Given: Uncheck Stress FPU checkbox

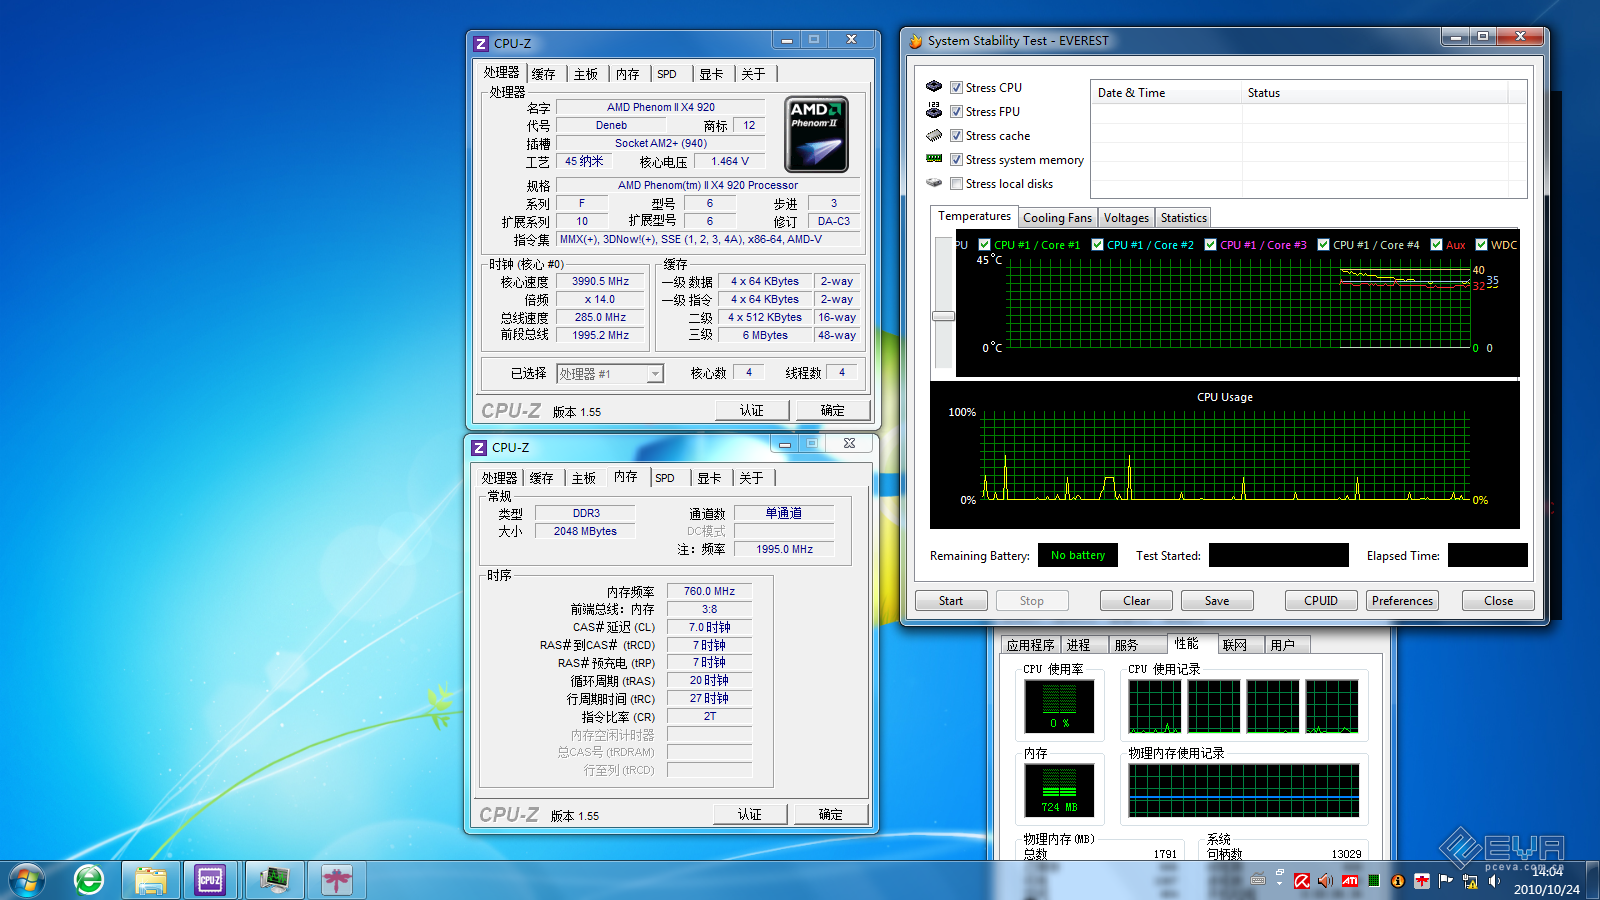Looking at the screenshot, I should click(956, 112).
